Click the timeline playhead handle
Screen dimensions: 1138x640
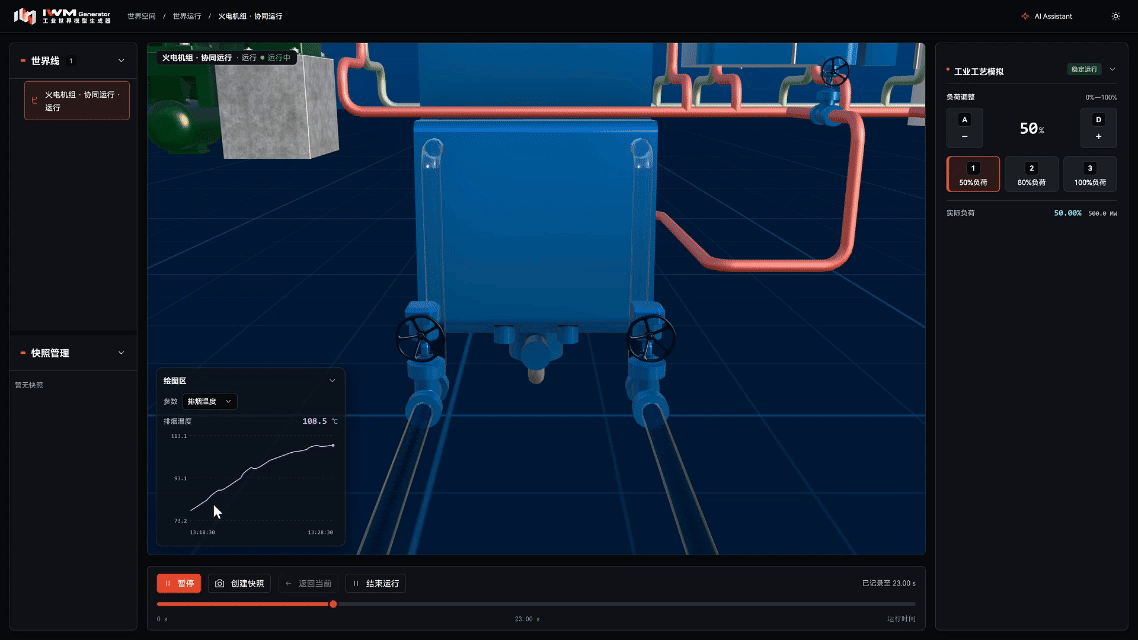coord(333,604)
